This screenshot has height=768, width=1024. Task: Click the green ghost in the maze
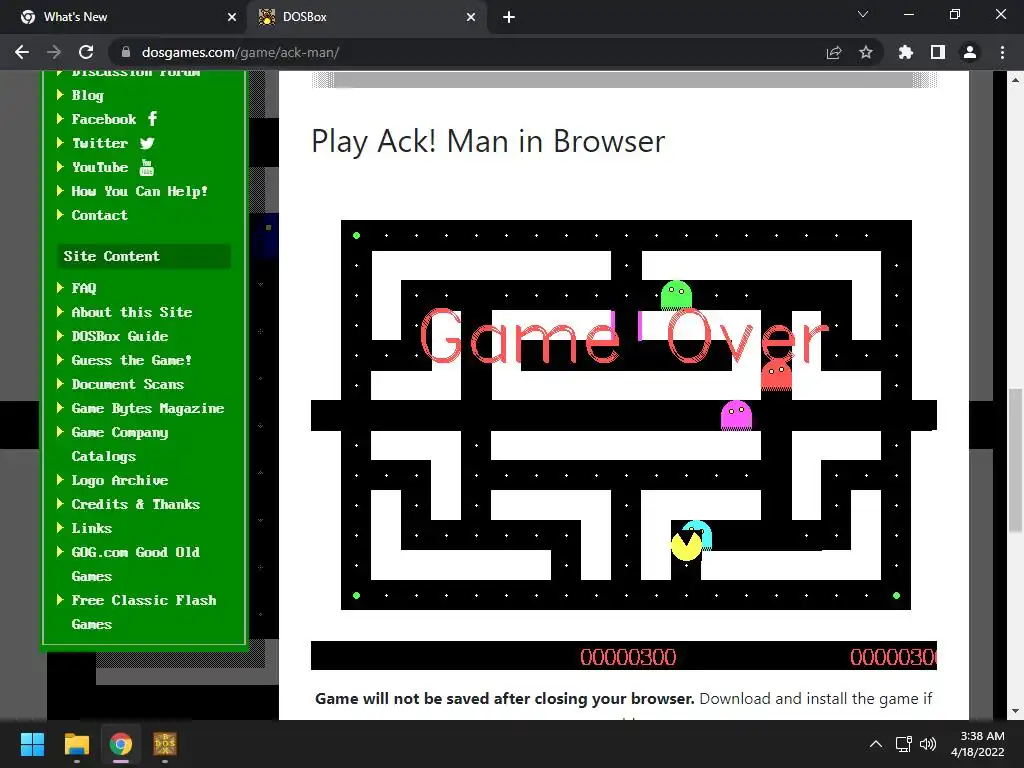[676, 295]
